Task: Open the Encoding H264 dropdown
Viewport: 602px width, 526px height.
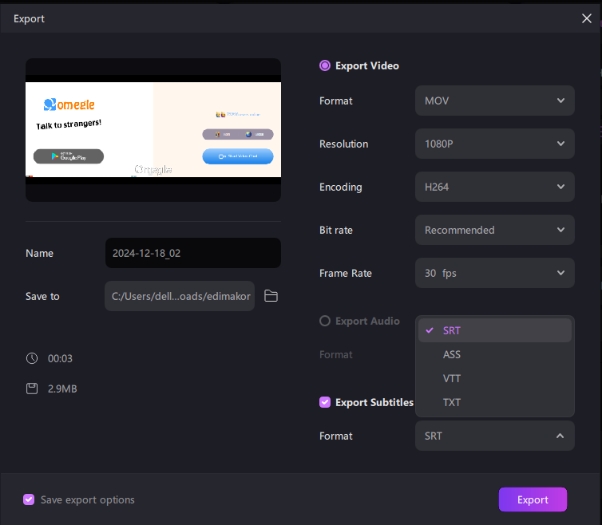Action: (x=494, y=187)
